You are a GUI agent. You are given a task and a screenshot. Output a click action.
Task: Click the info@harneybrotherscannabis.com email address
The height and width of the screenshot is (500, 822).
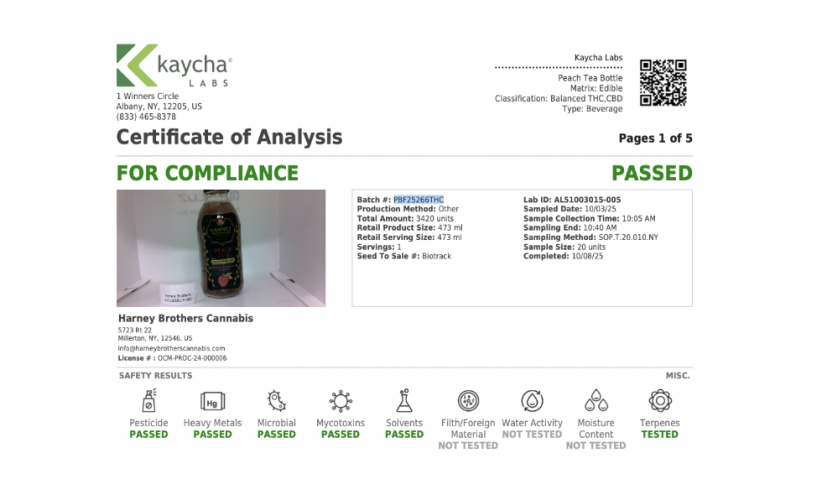click(171, 348)
